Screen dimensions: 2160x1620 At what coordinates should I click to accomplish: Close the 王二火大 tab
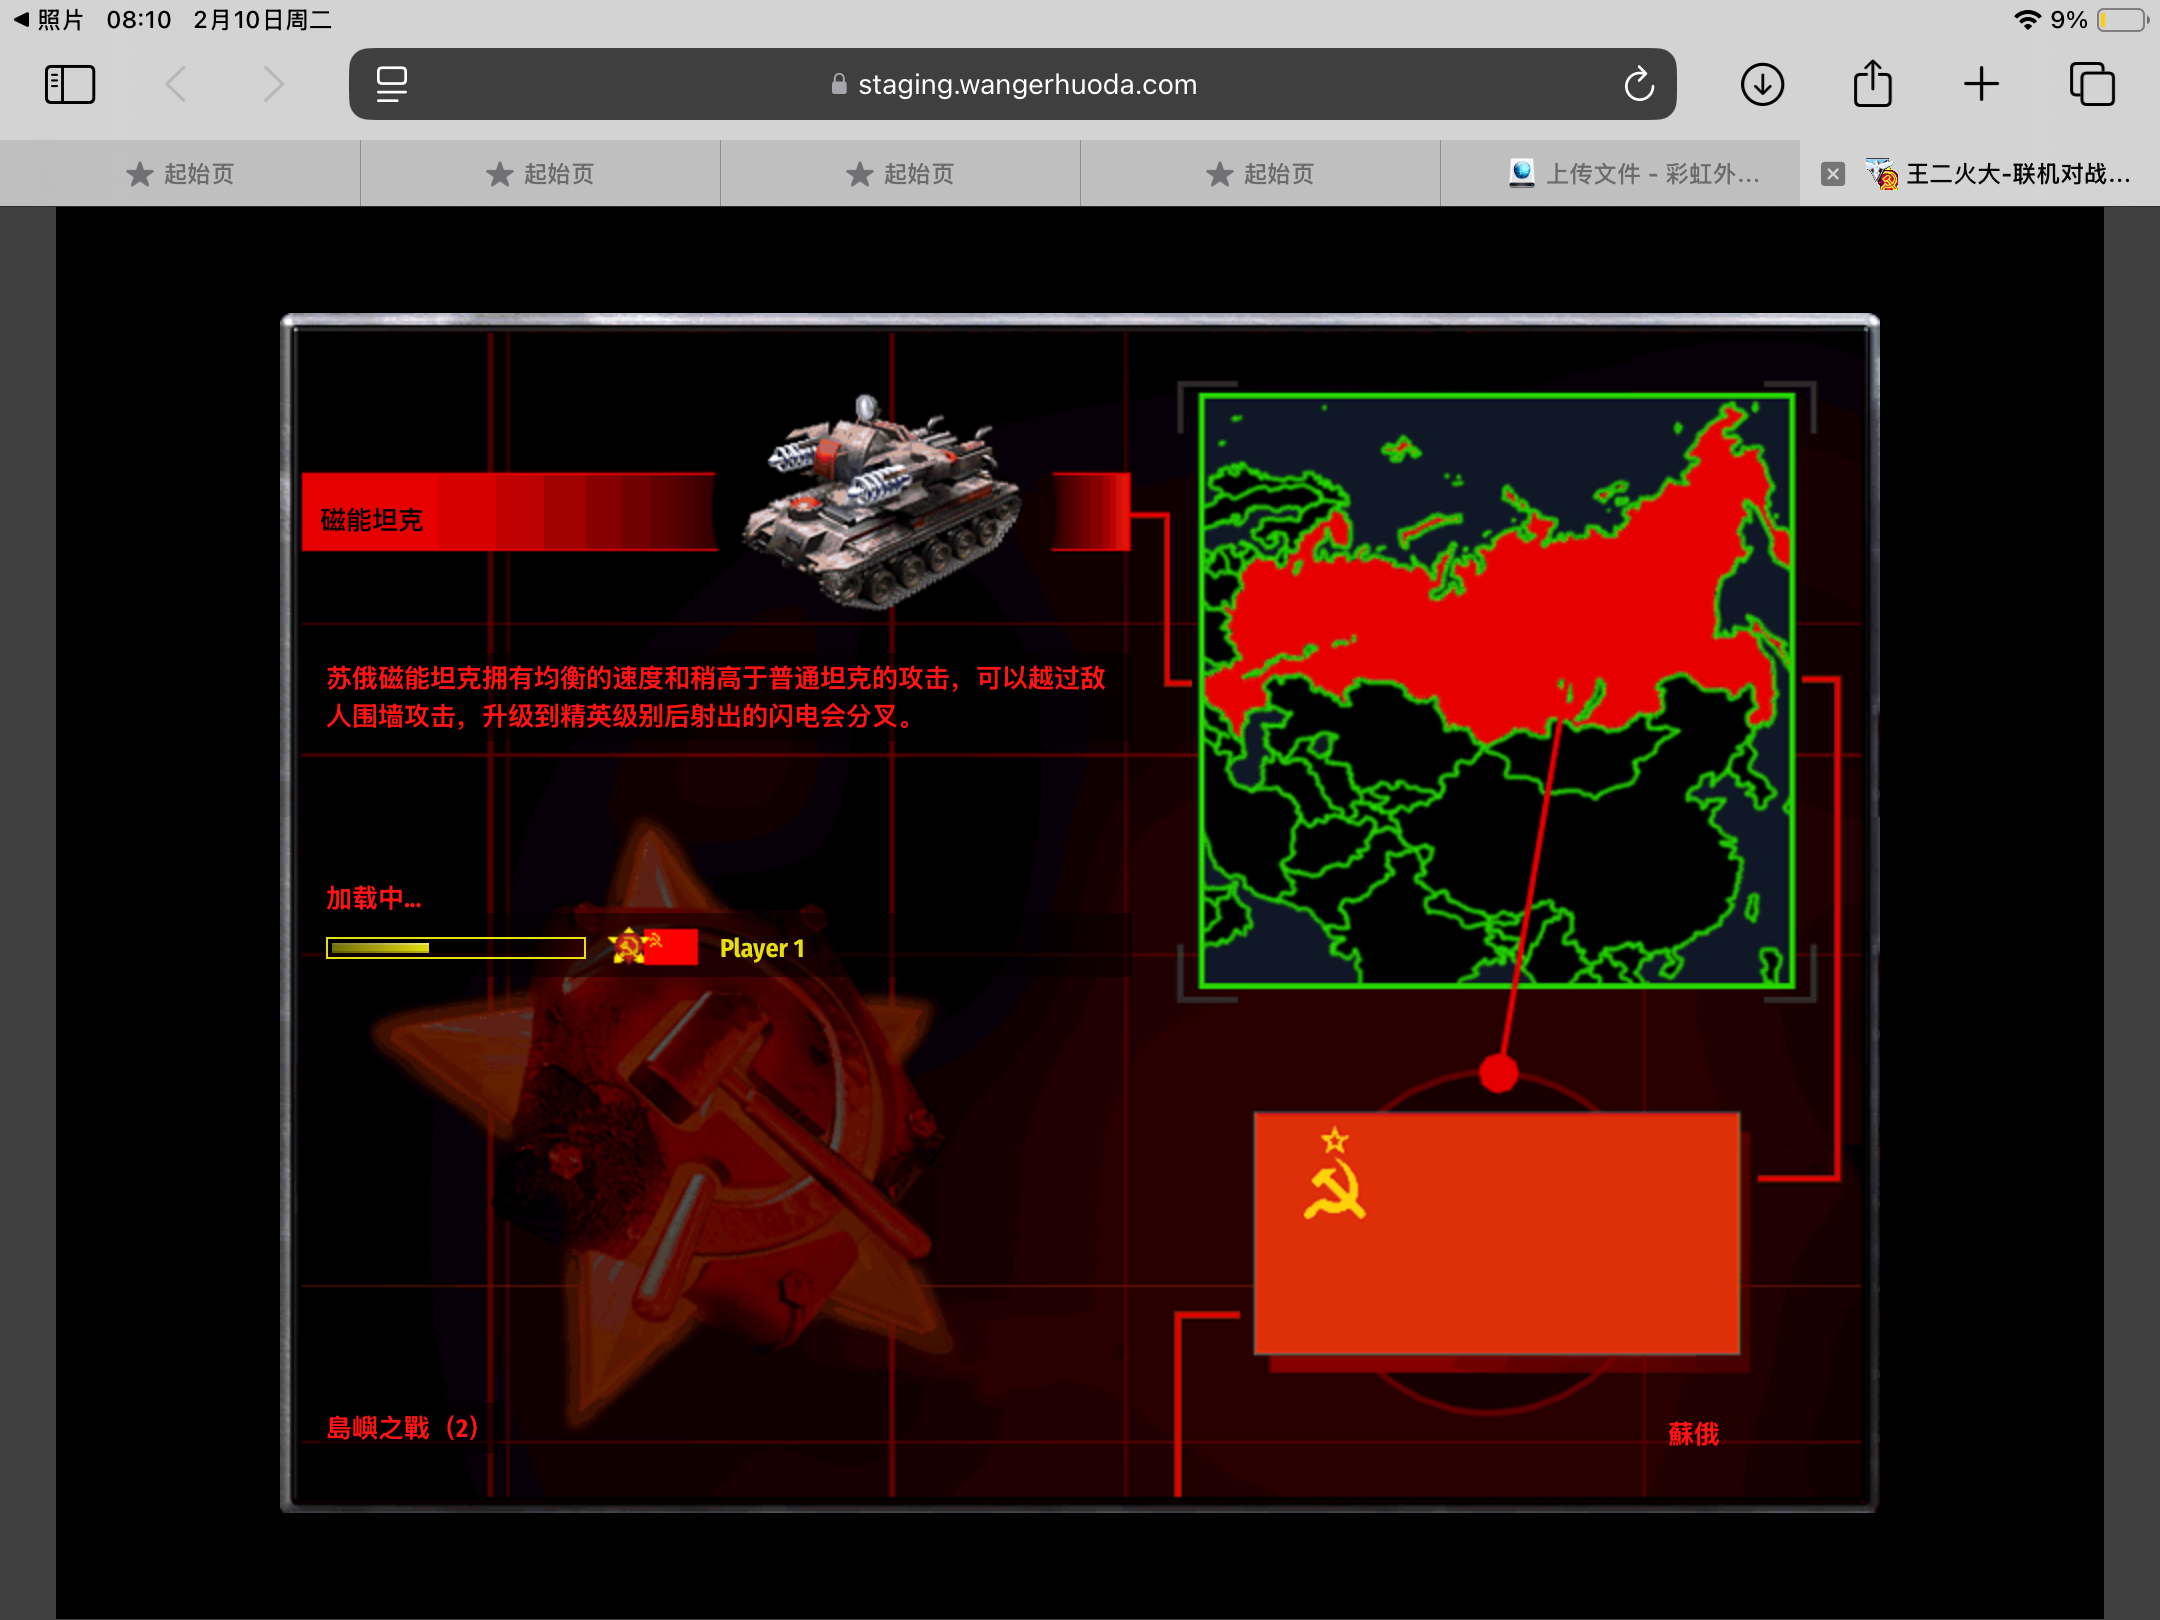click(x=1832, y=174)
